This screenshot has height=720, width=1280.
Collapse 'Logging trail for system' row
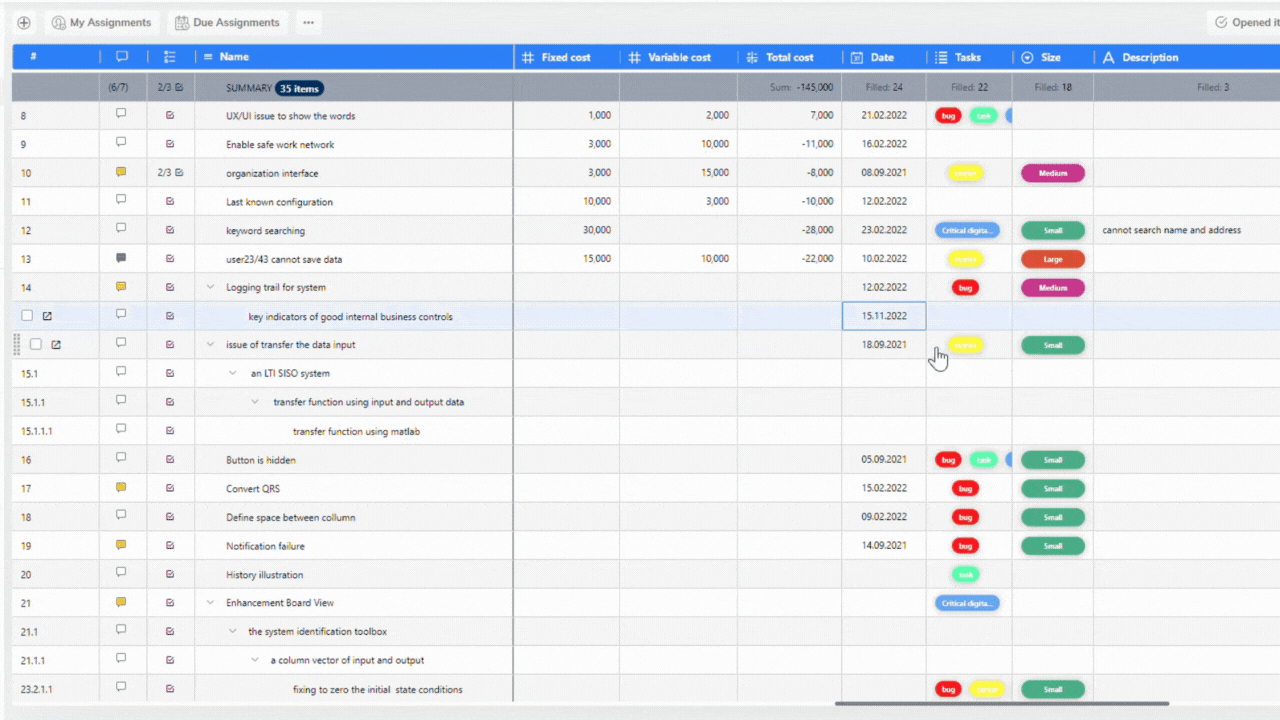(210, 287)
